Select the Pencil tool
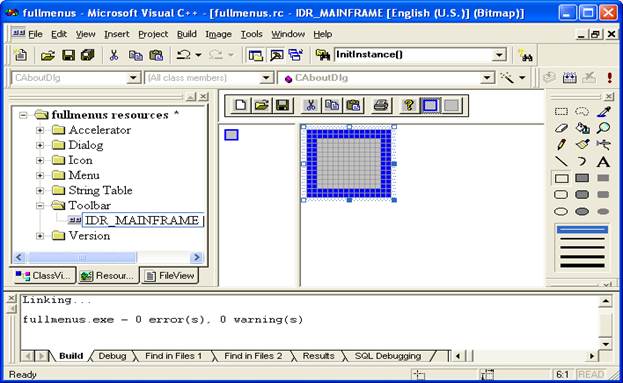Viewport: 623px width, 383px height. coord(561,144)
